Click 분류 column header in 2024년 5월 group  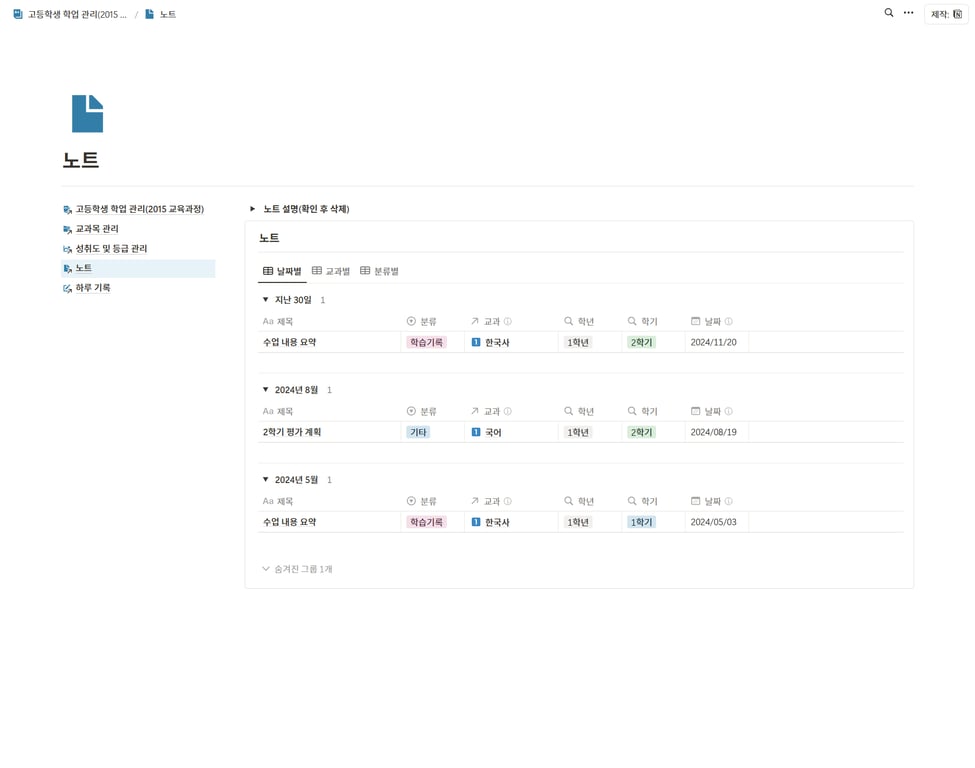coord(421,501)
